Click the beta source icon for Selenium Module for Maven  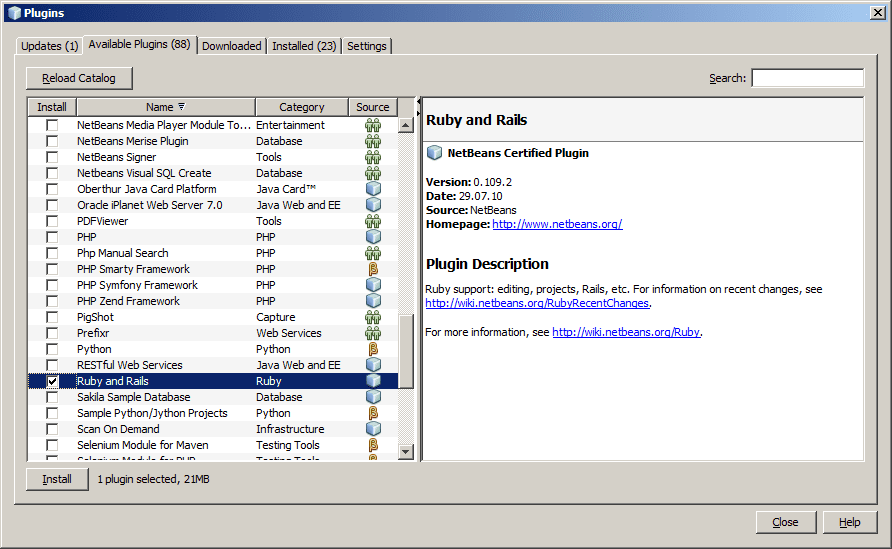pos(373,445)
